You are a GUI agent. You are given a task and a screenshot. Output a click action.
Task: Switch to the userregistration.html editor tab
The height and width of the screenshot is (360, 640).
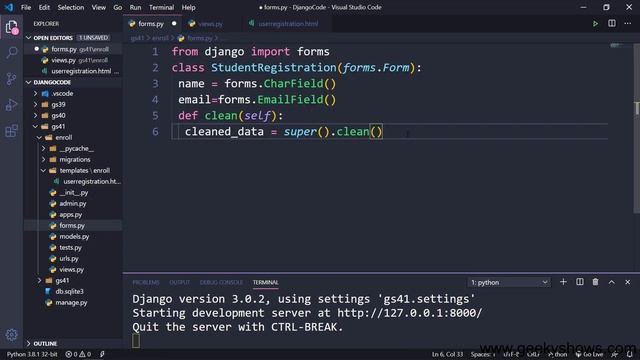click(x=287, y=24)
